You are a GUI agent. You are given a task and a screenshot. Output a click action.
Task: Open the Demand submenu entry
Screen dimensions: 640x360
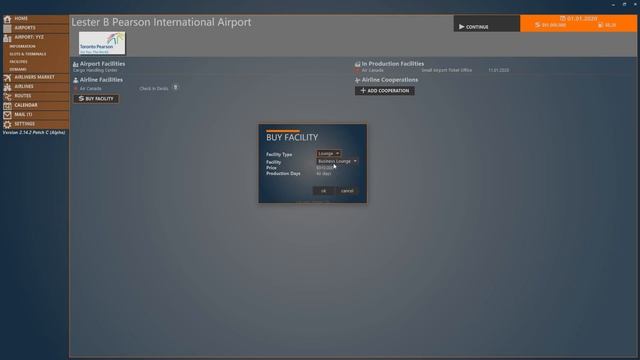click(18, 70)
